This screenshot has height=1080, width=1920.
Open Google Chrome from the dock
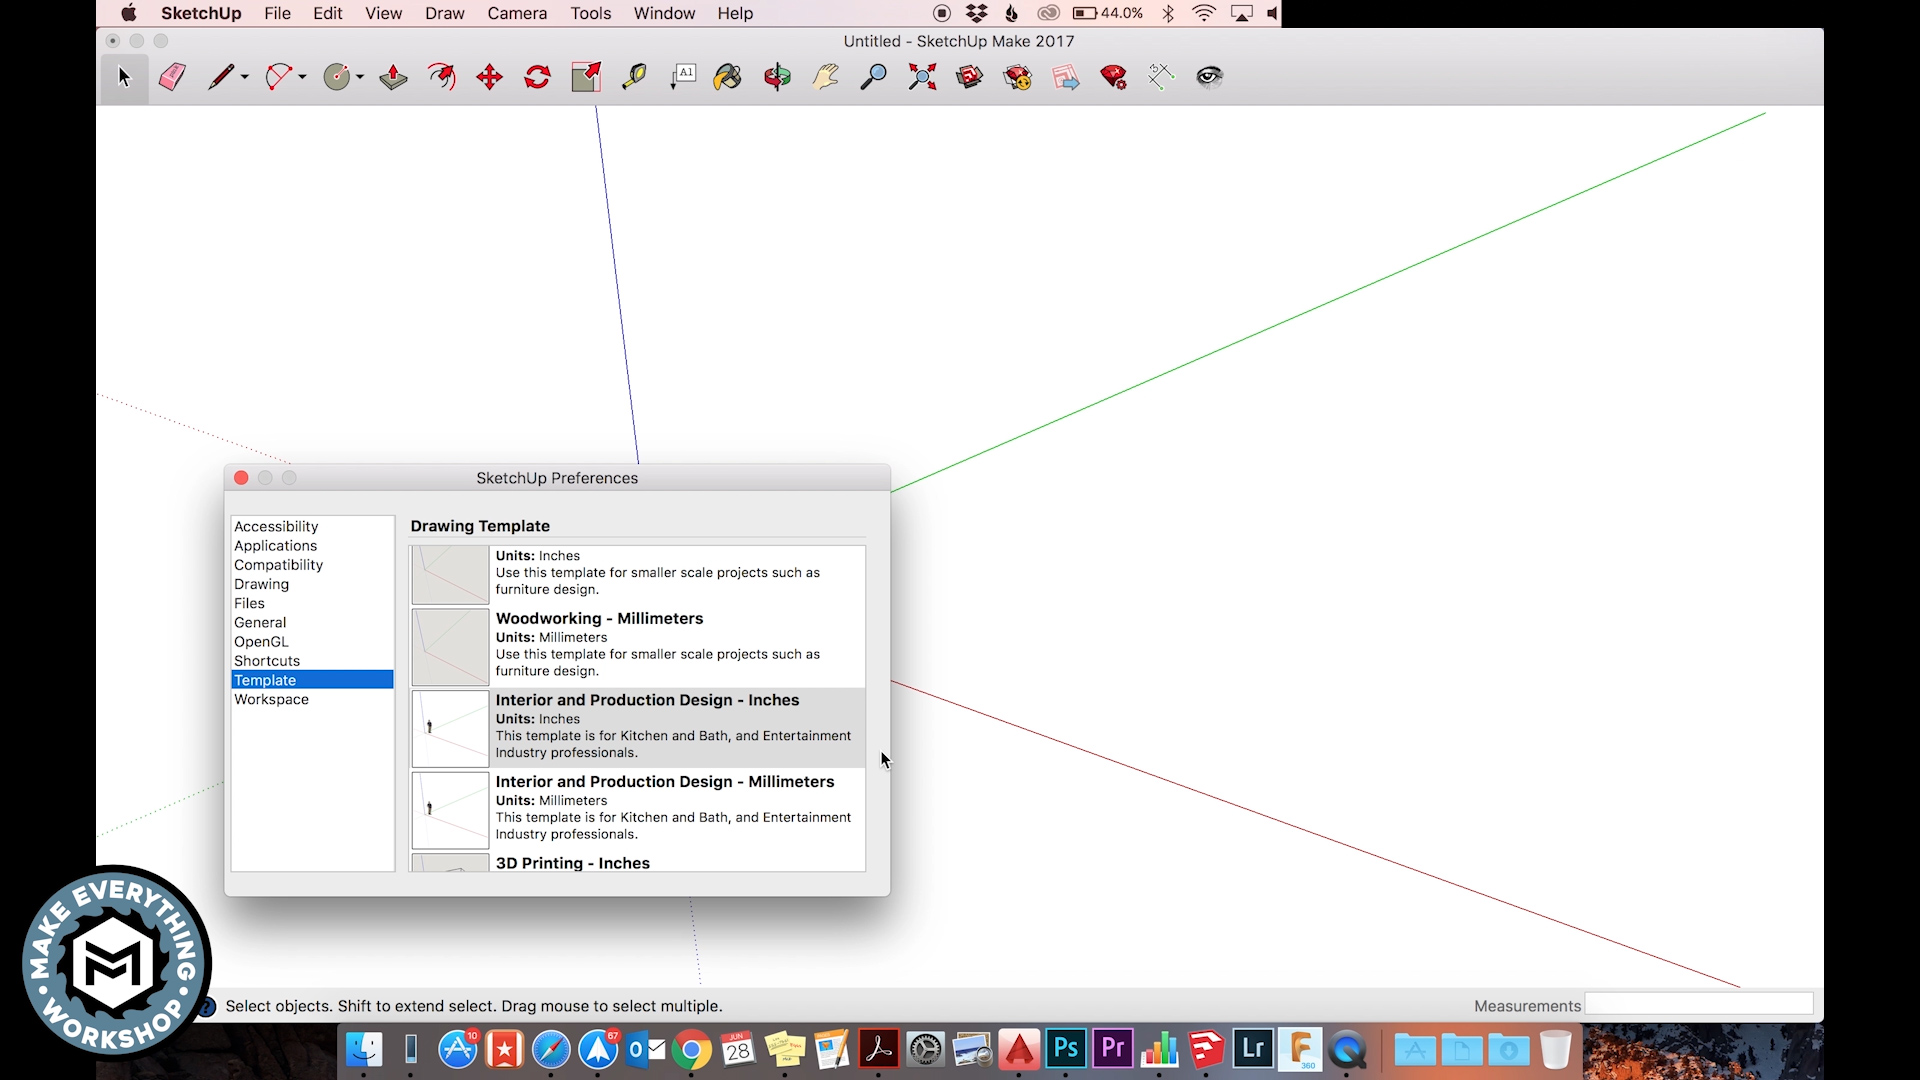tap(691, 1050)
